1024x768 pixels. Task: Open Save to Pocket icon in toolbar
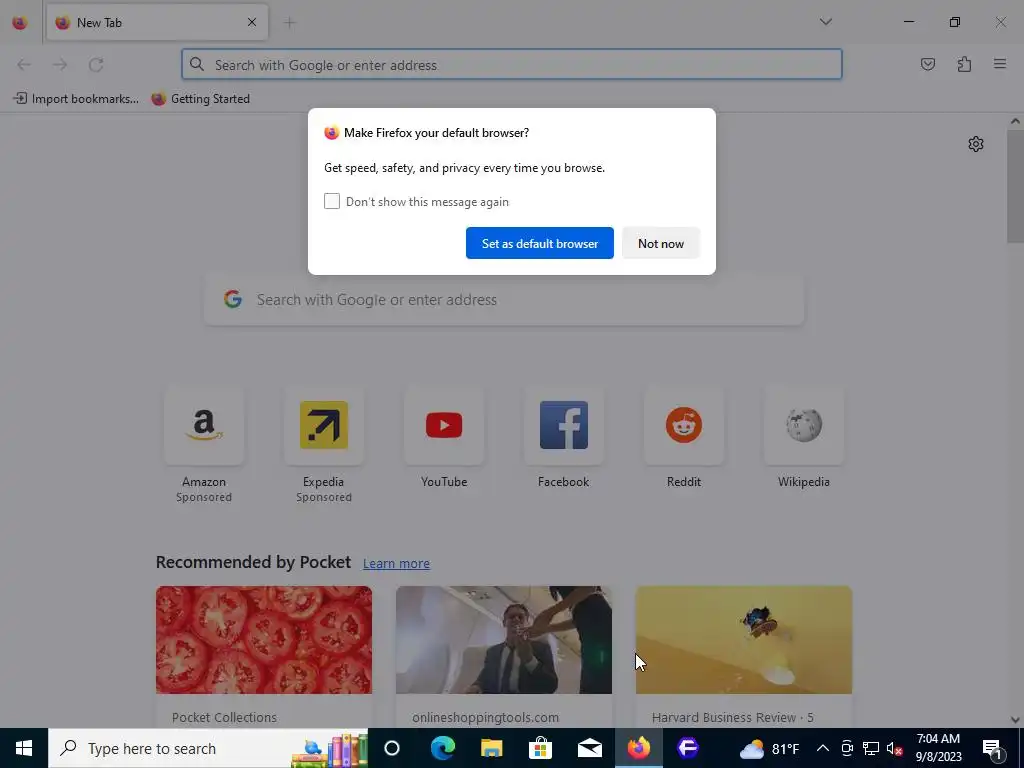[928, 64]
